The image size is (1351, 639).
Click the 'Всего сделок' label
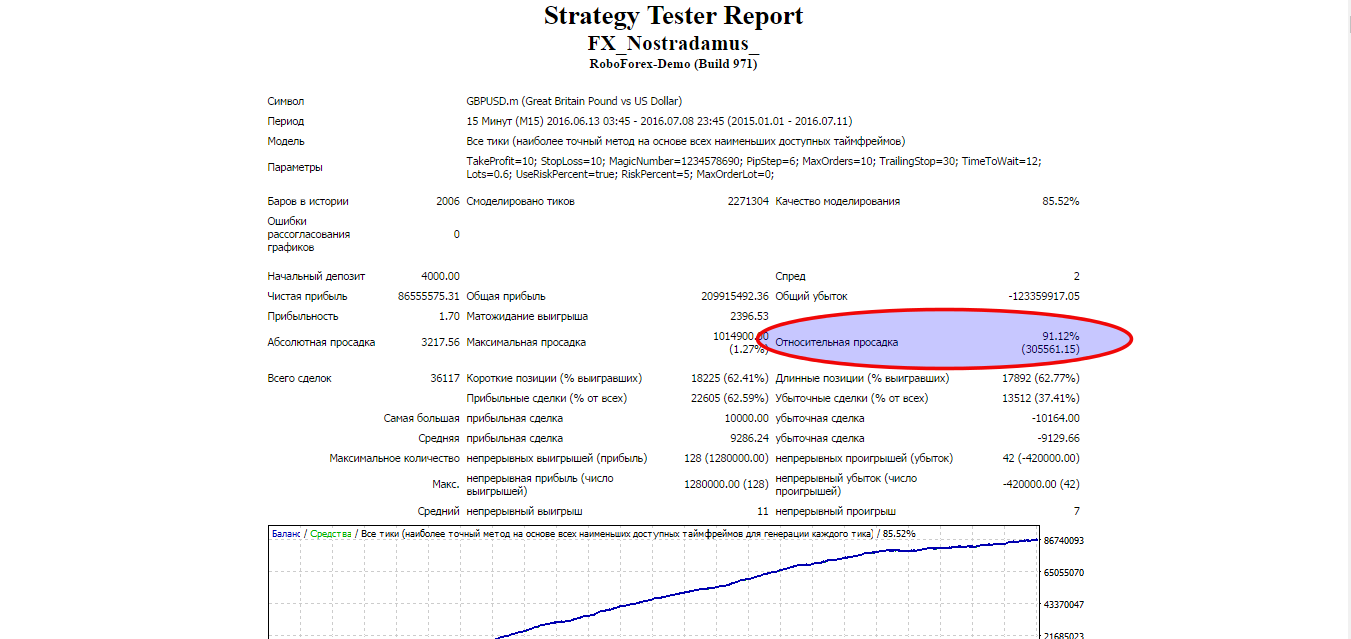click(x=299, y=378)
